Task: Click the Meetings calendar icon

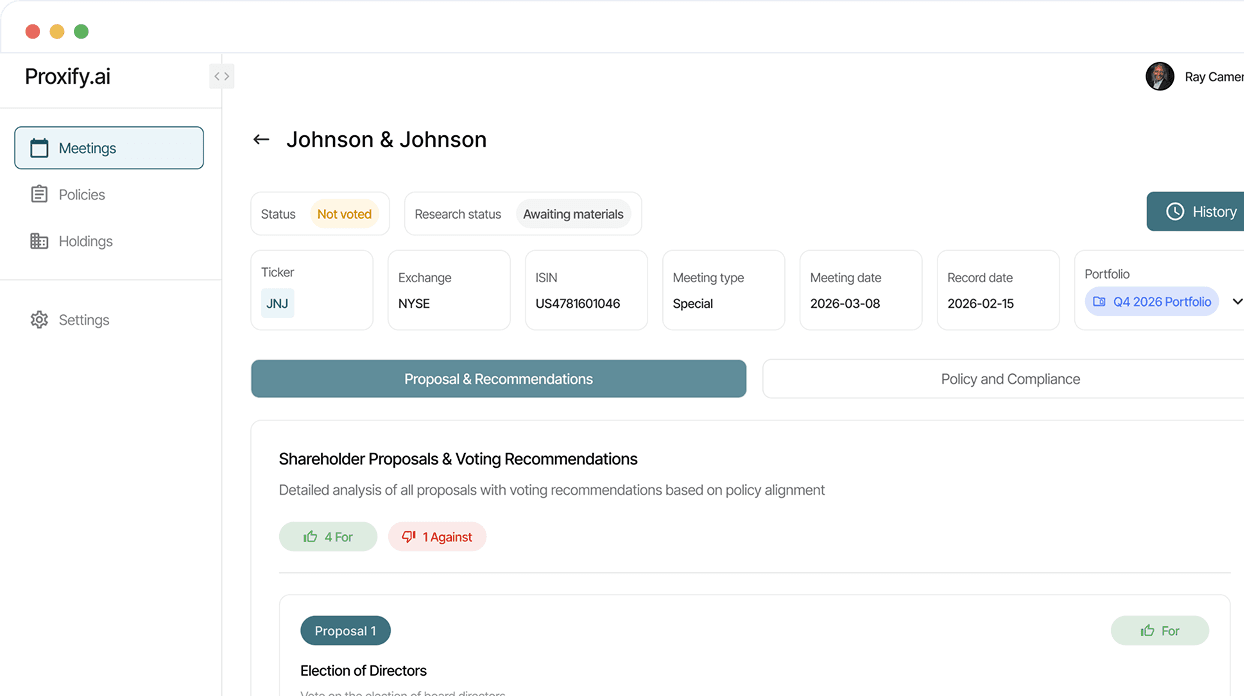Action: pyautogui.click(x=39, y=148)
